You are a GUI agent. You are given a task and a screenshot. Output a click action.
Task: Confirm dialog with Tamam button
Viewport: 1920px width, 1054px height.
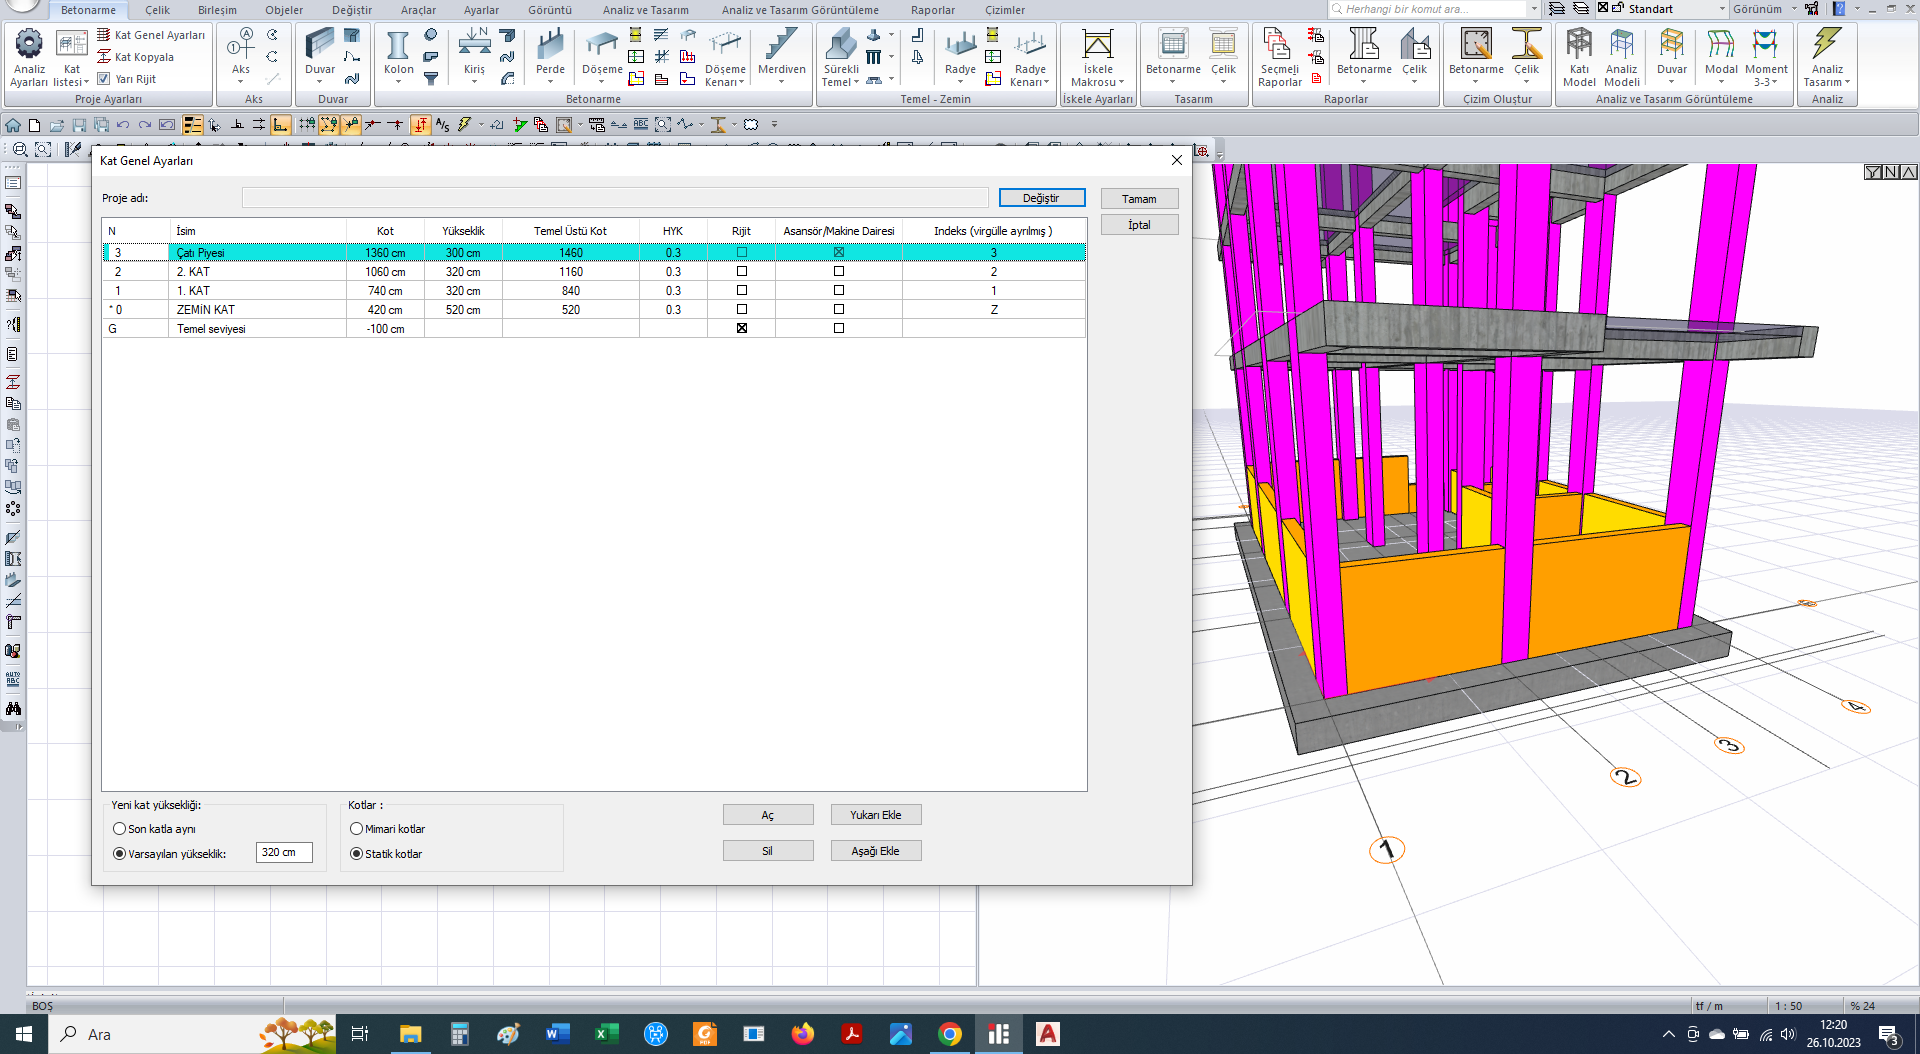click(1139, 199)
